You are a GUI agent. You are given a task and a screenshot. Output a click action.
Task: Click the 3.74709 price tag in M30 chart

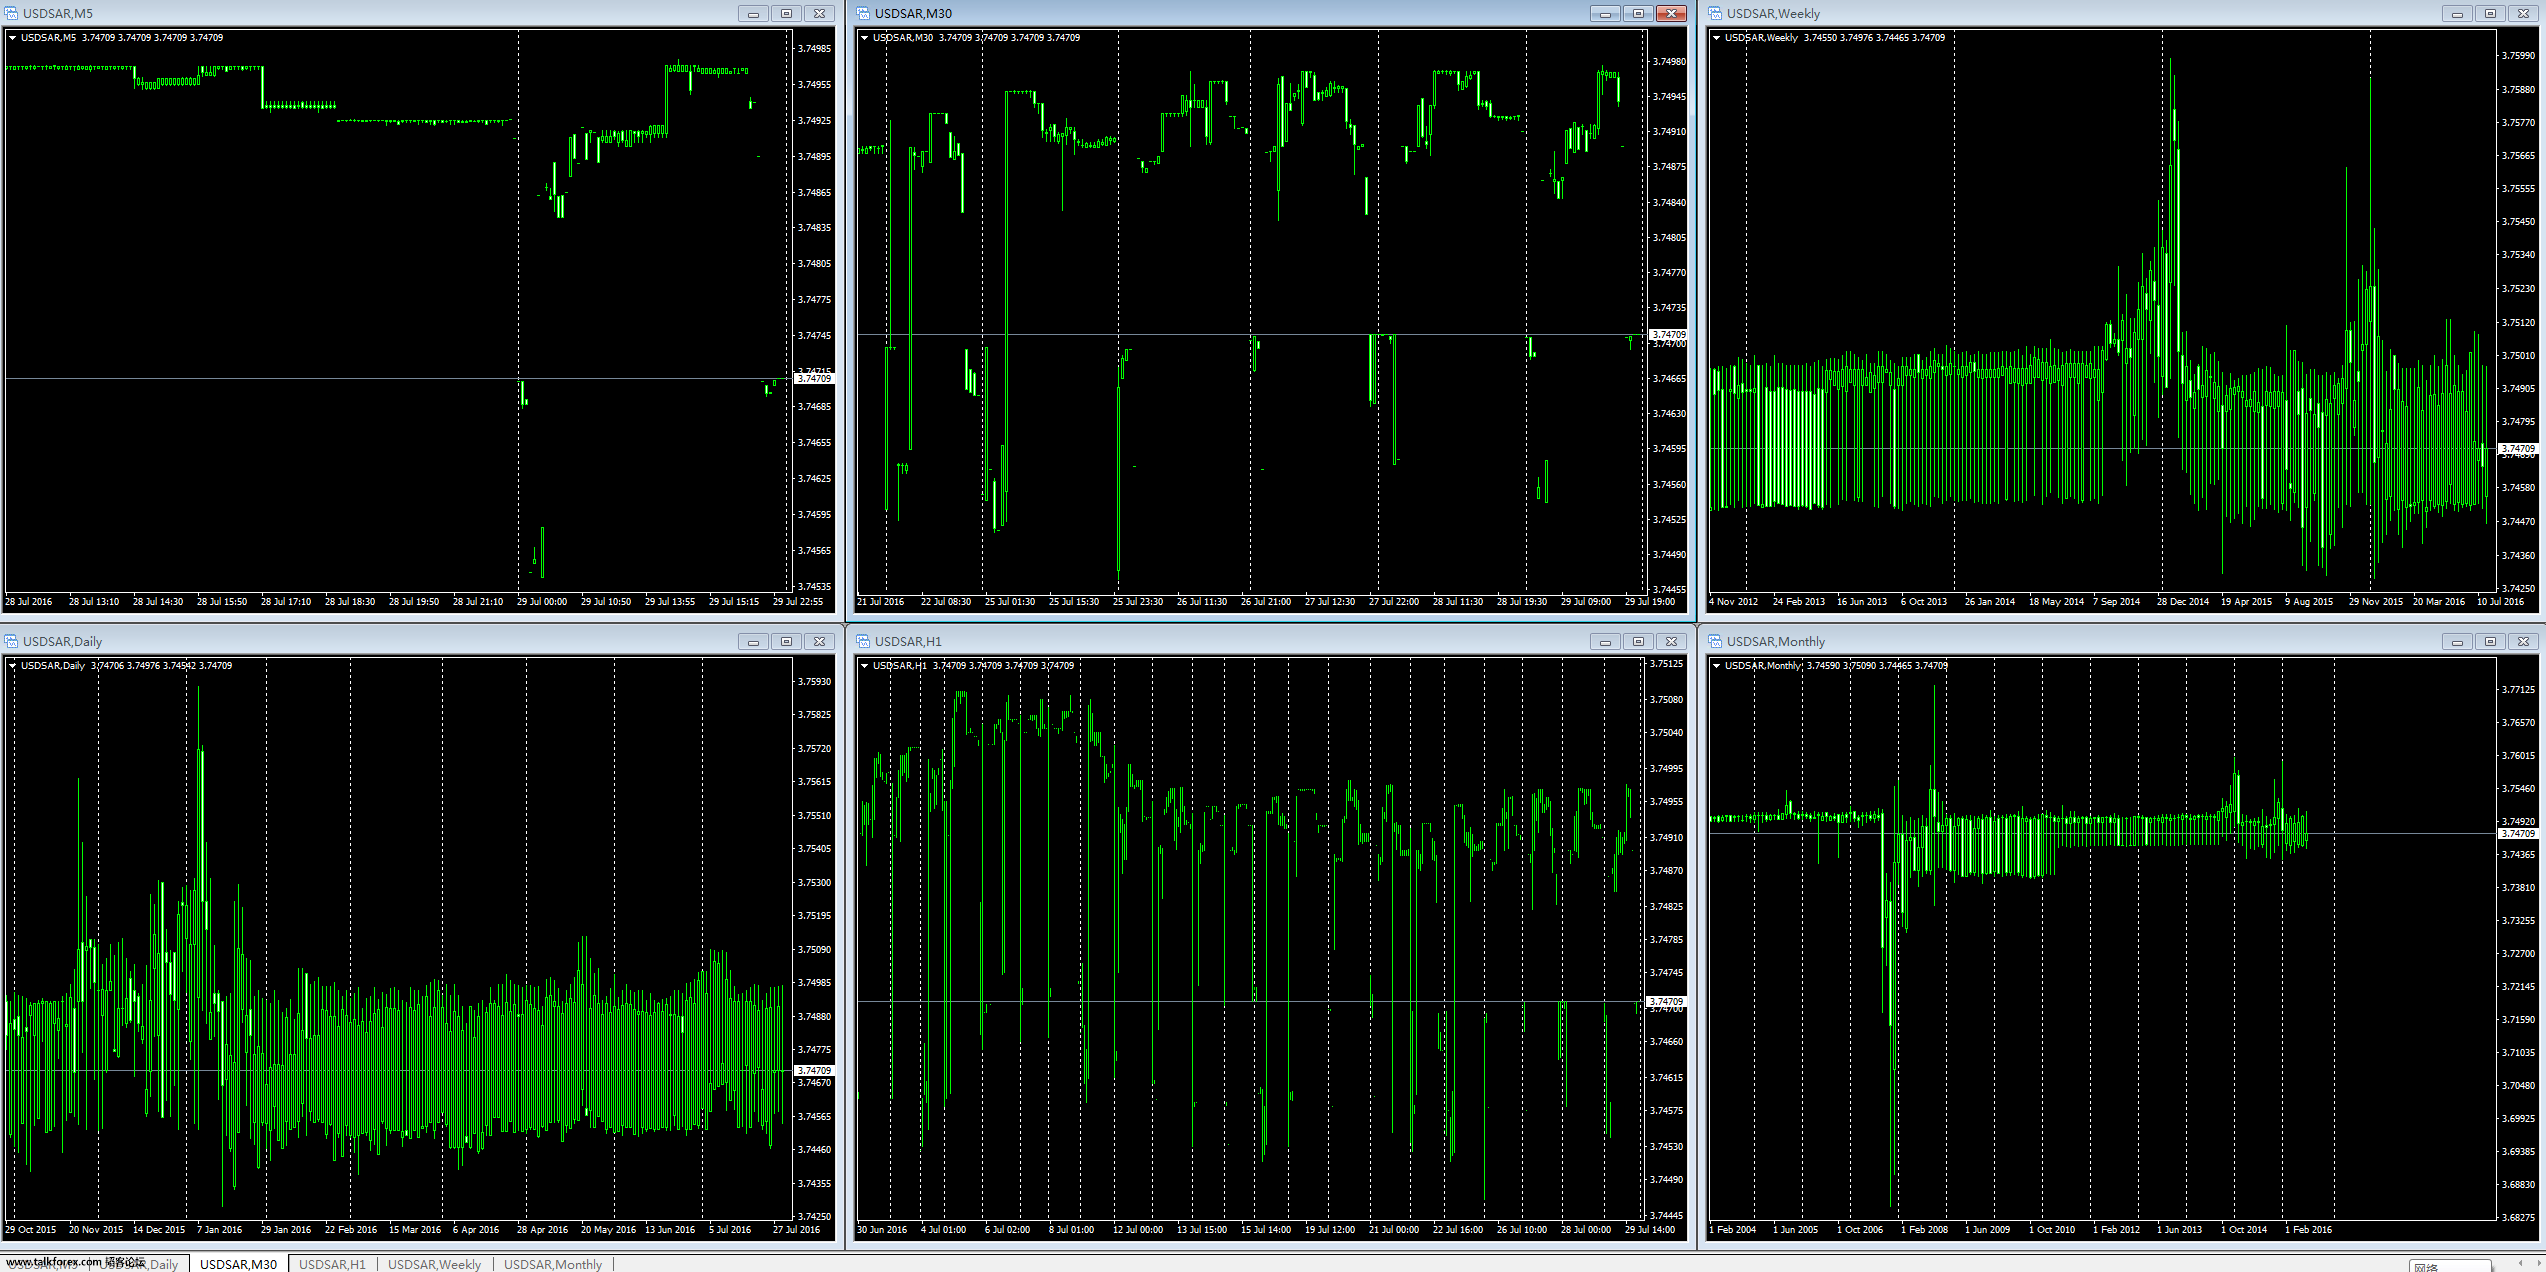tap(1668, 335)
